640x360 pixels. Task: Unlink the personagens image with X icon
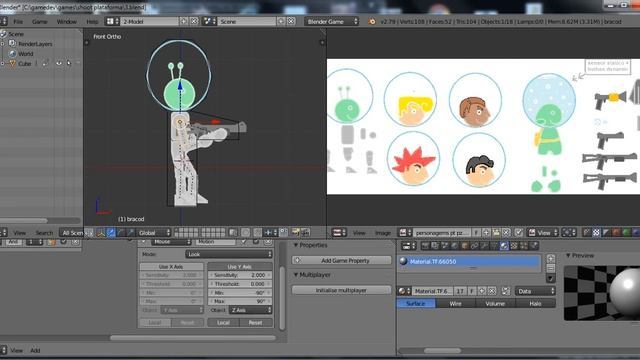[506, 233]
